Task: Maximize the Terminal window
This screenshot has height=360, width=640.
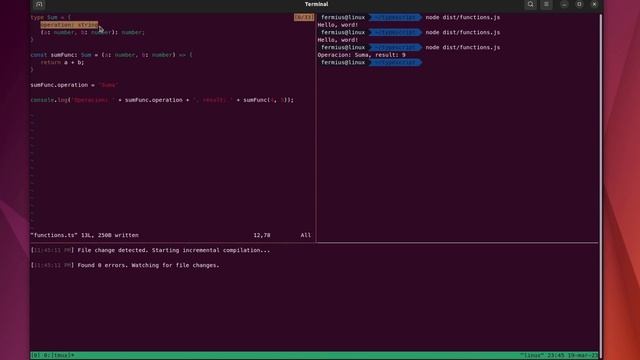Action: coord(579,4)
